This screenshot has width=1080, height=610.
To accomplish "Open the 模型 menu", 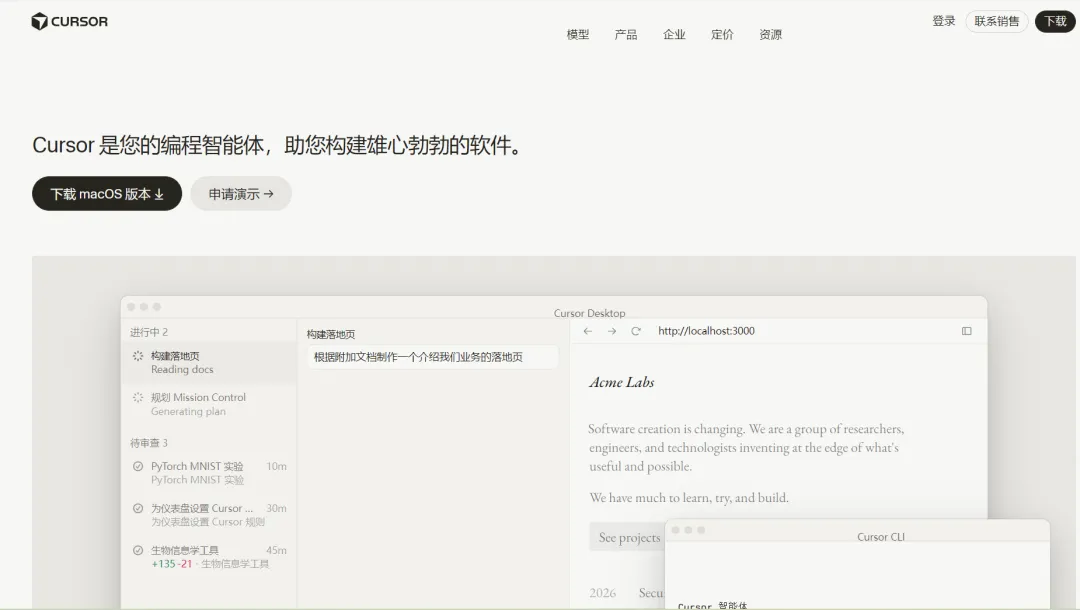I will (577, 34).
